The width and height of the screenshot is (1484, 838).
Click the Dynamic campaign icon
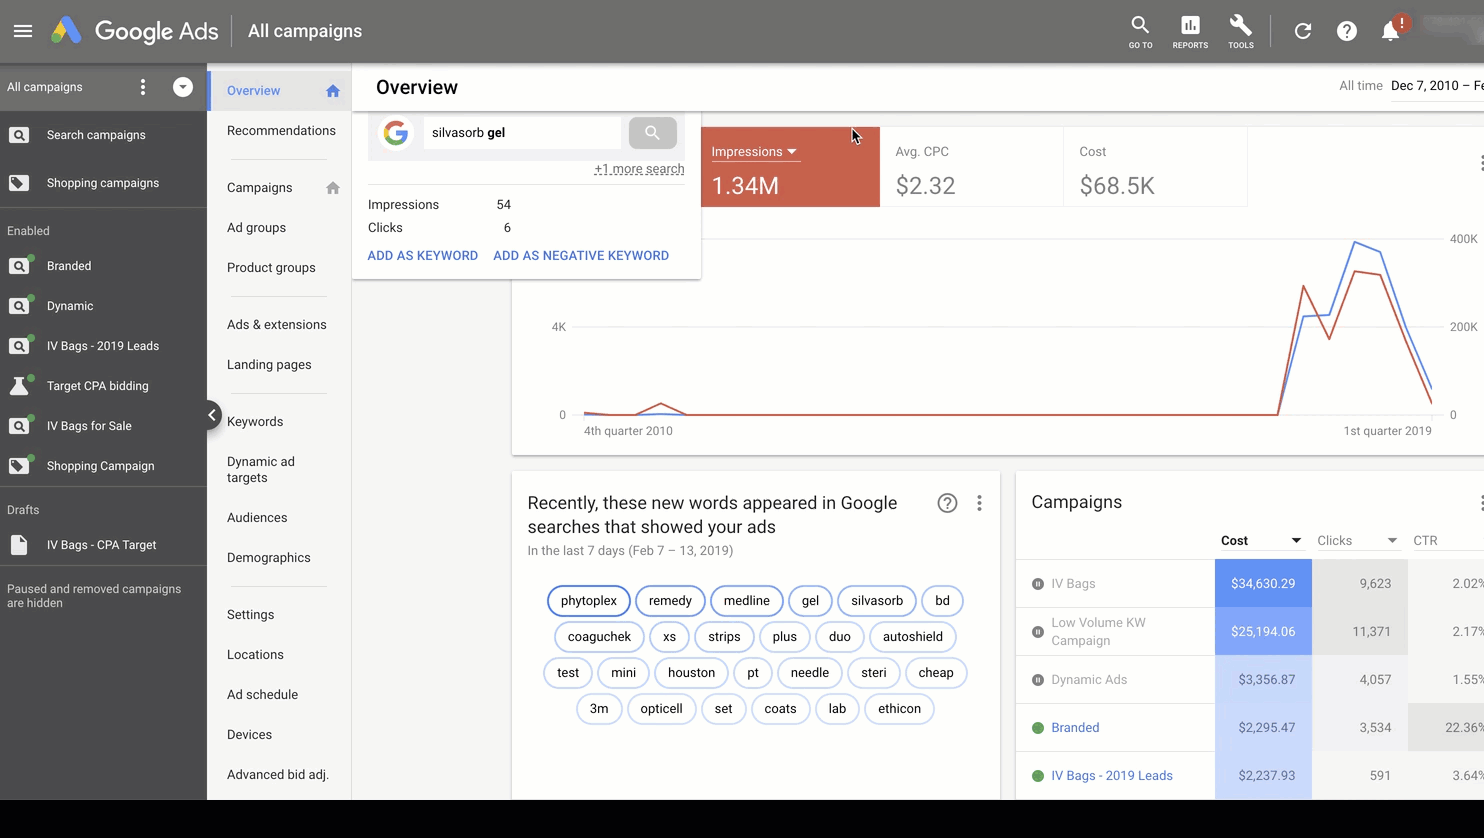[19, 306]
